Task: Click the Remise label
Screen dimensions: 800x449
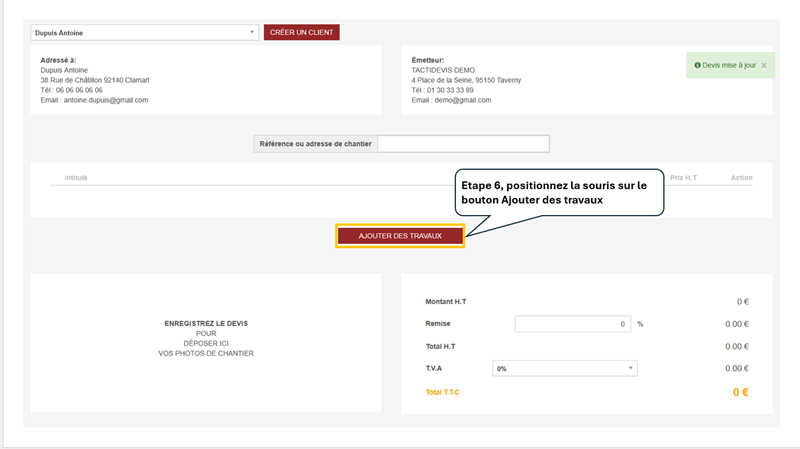Action: 438,323
